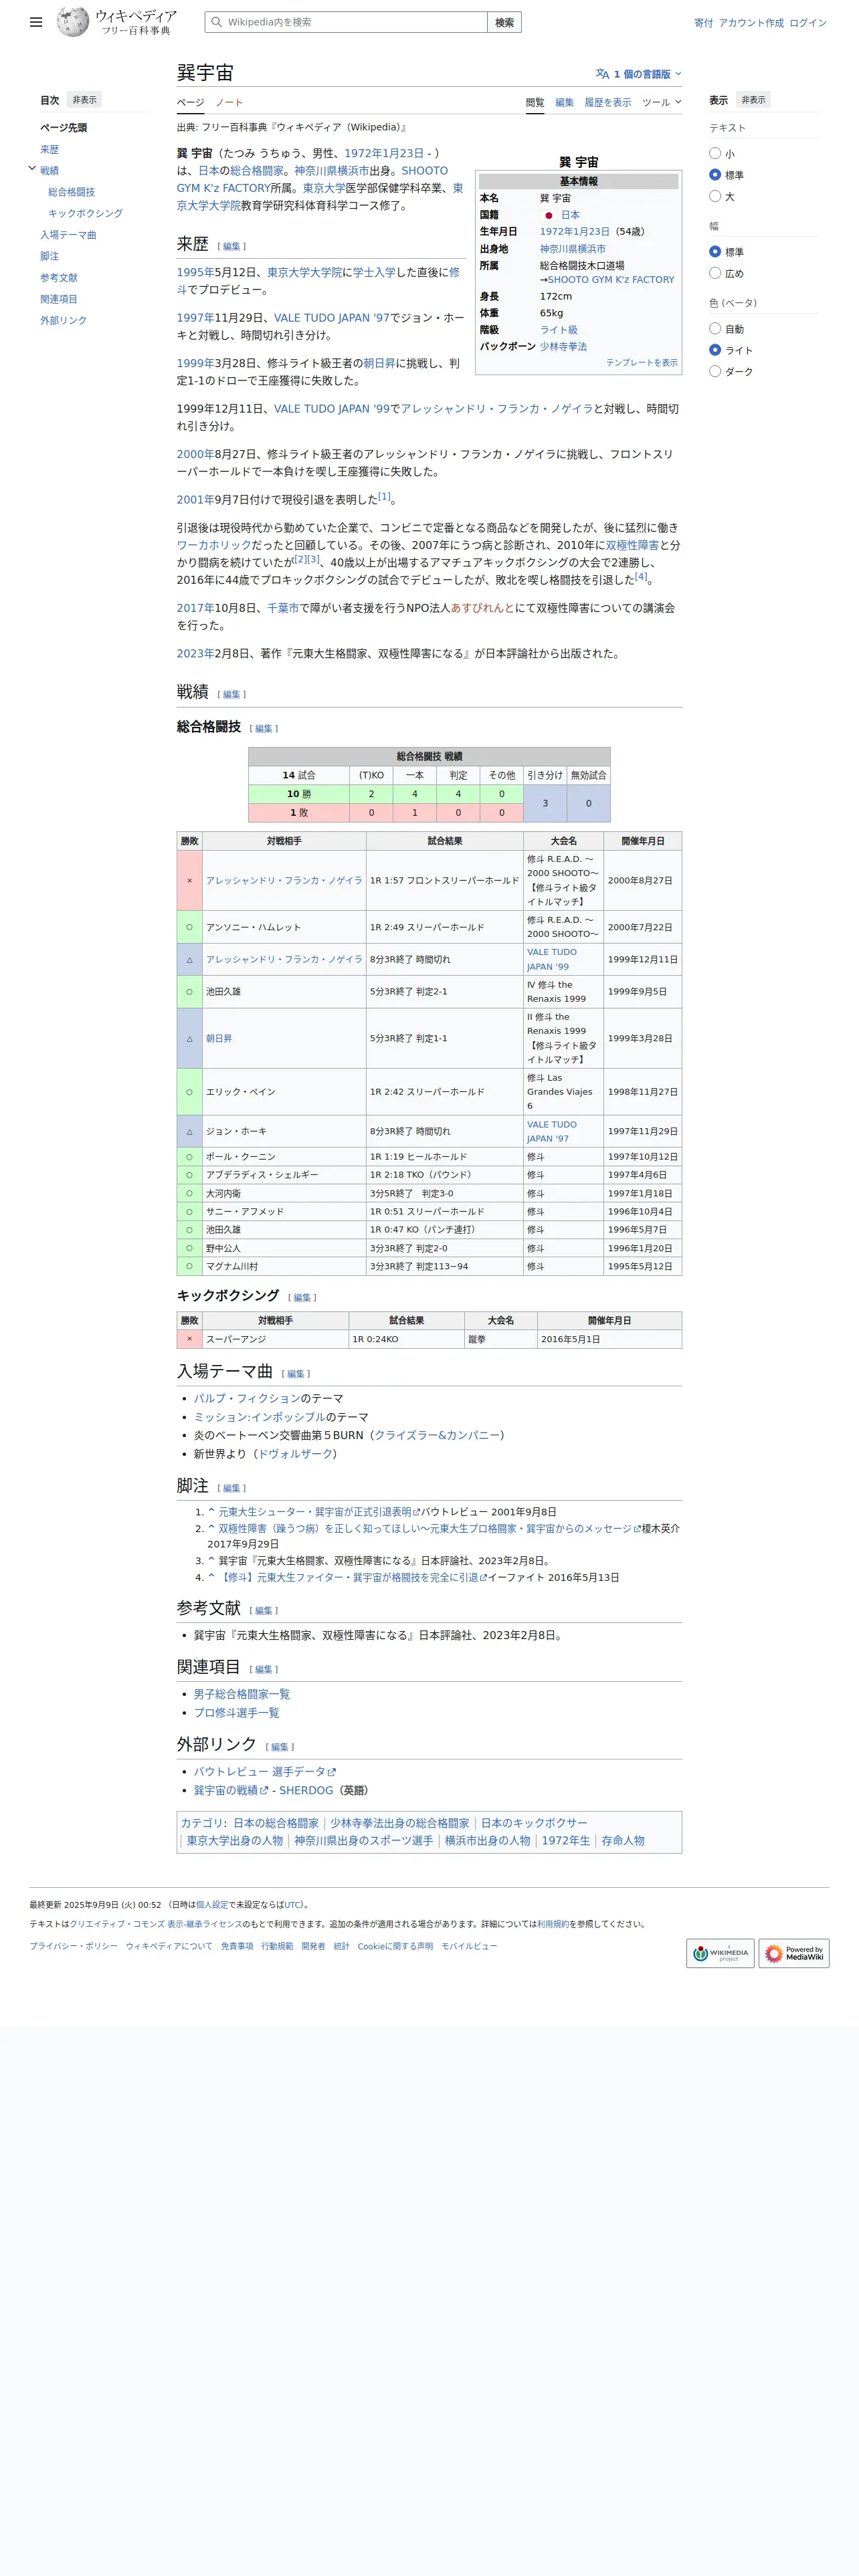Click the エリック・ペイン opponent cell

(284, 1092)
